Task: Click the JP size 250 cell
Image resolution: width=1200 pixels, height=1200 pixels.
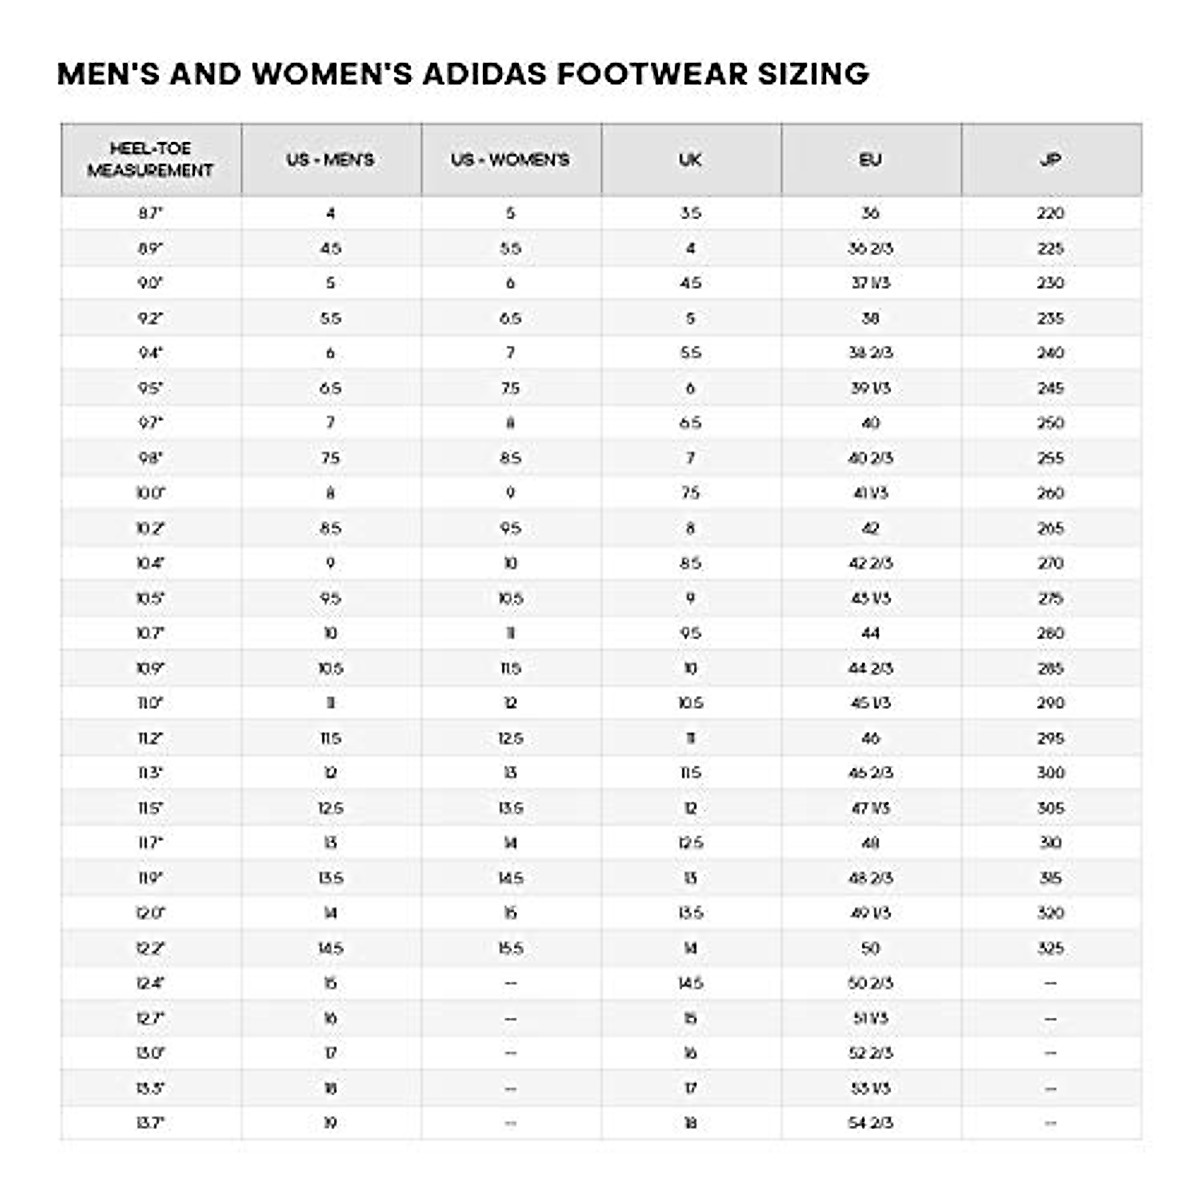Action: 1050,423
